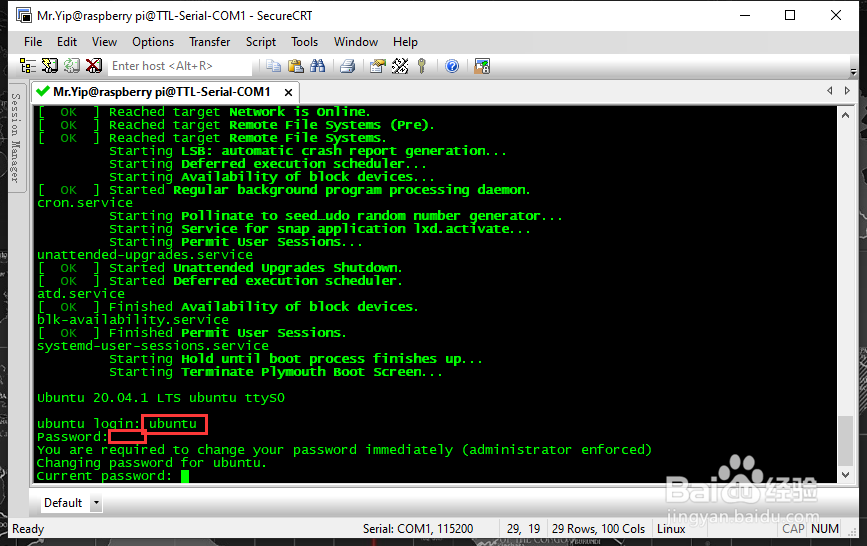Click the Disconnect red X toolbar icon
Screen dimensions: 867x546
[94, 66]
